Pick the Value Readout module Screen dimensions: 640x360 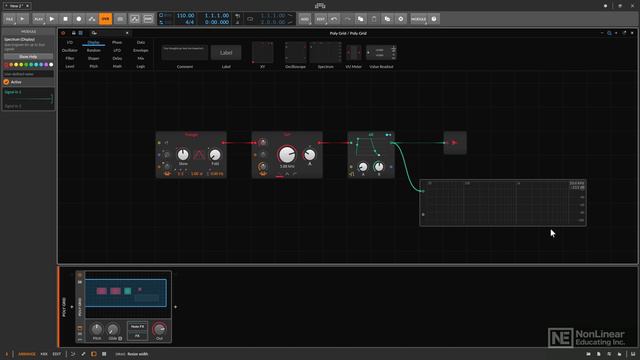click(x=381, y=53)
